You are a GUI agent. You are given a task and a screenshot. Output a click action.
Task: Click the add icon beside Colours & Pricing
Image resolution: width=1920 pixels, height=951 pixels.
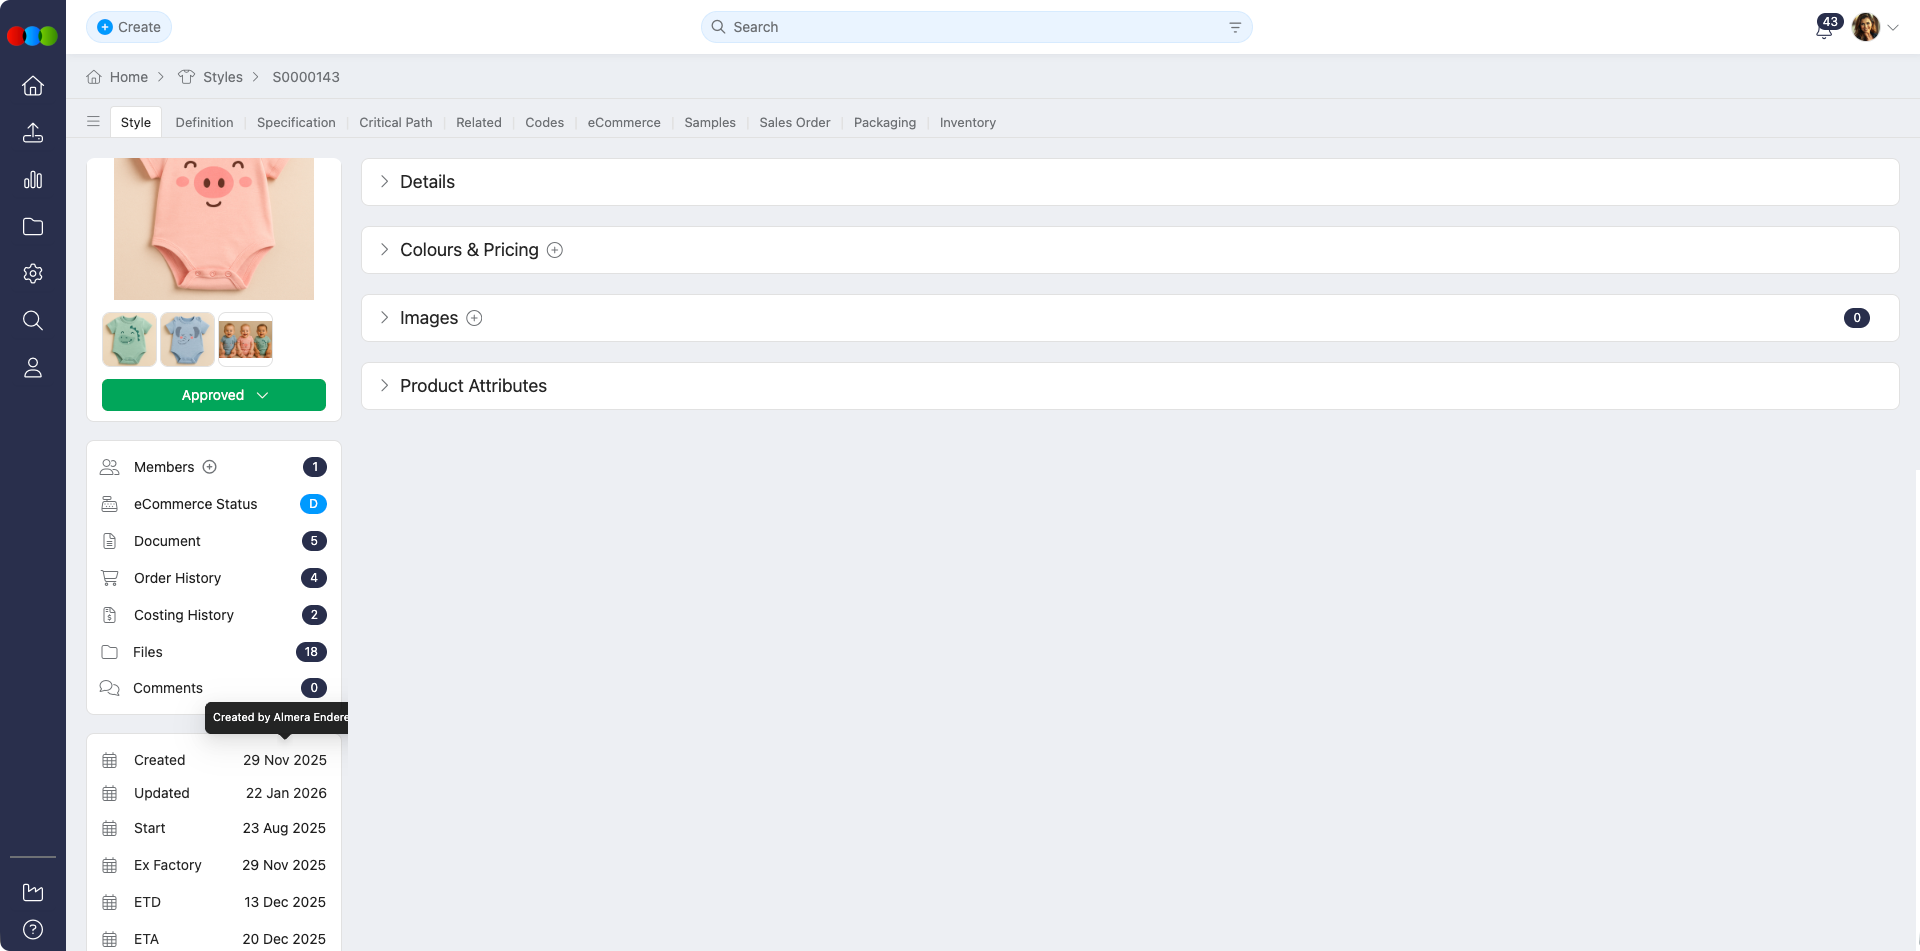[x=555, y=250]
